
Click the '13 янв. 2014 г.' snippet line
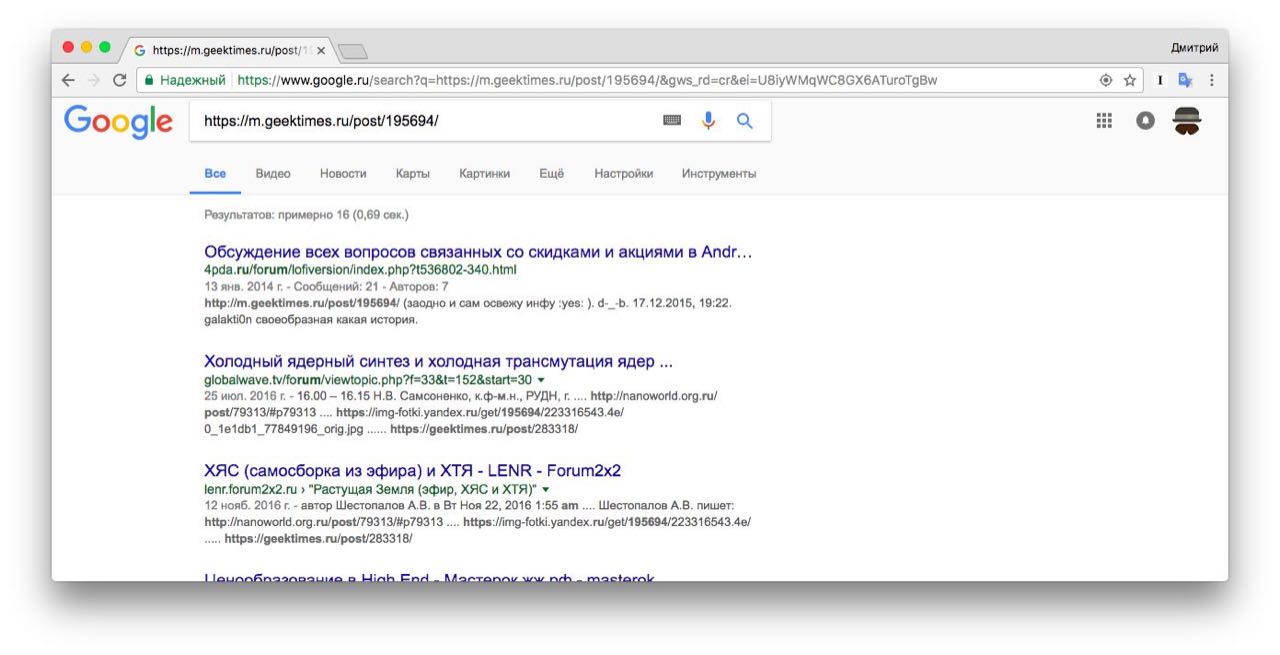tap(327, 286)
